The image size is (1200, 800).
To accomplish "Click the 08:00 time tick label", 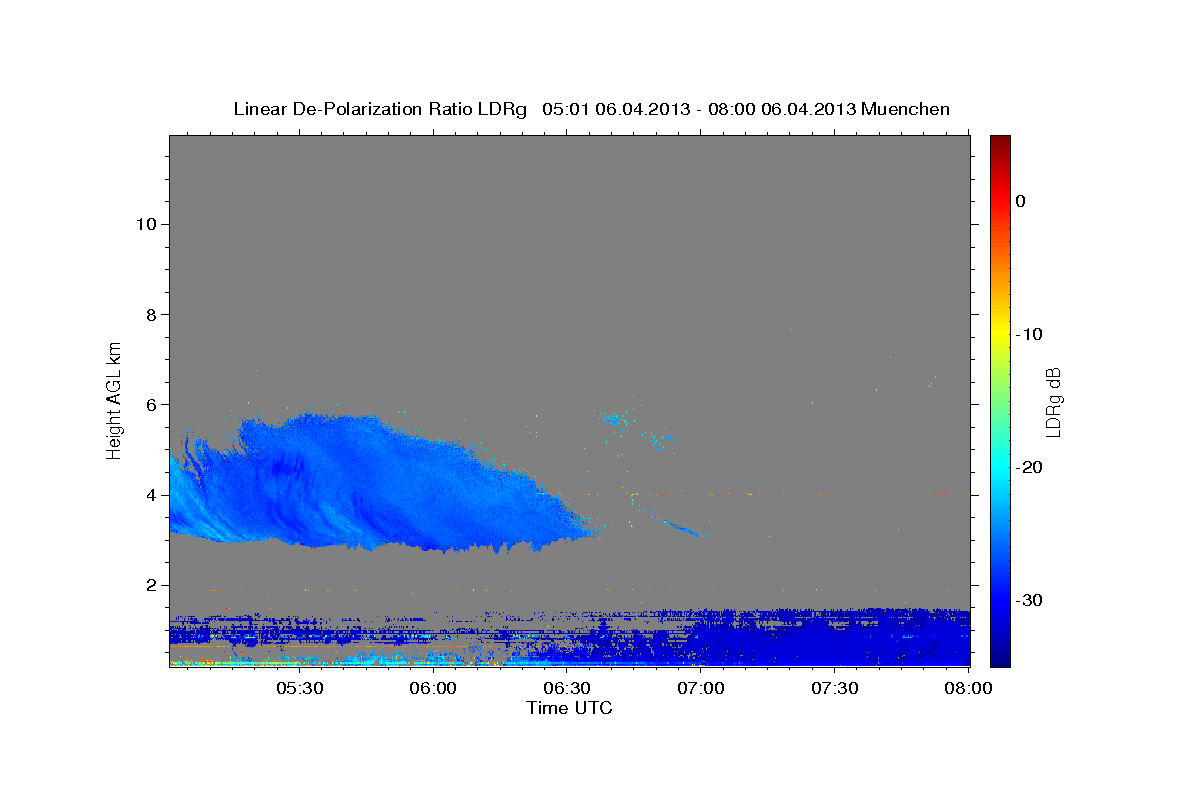I will (969, 688).
